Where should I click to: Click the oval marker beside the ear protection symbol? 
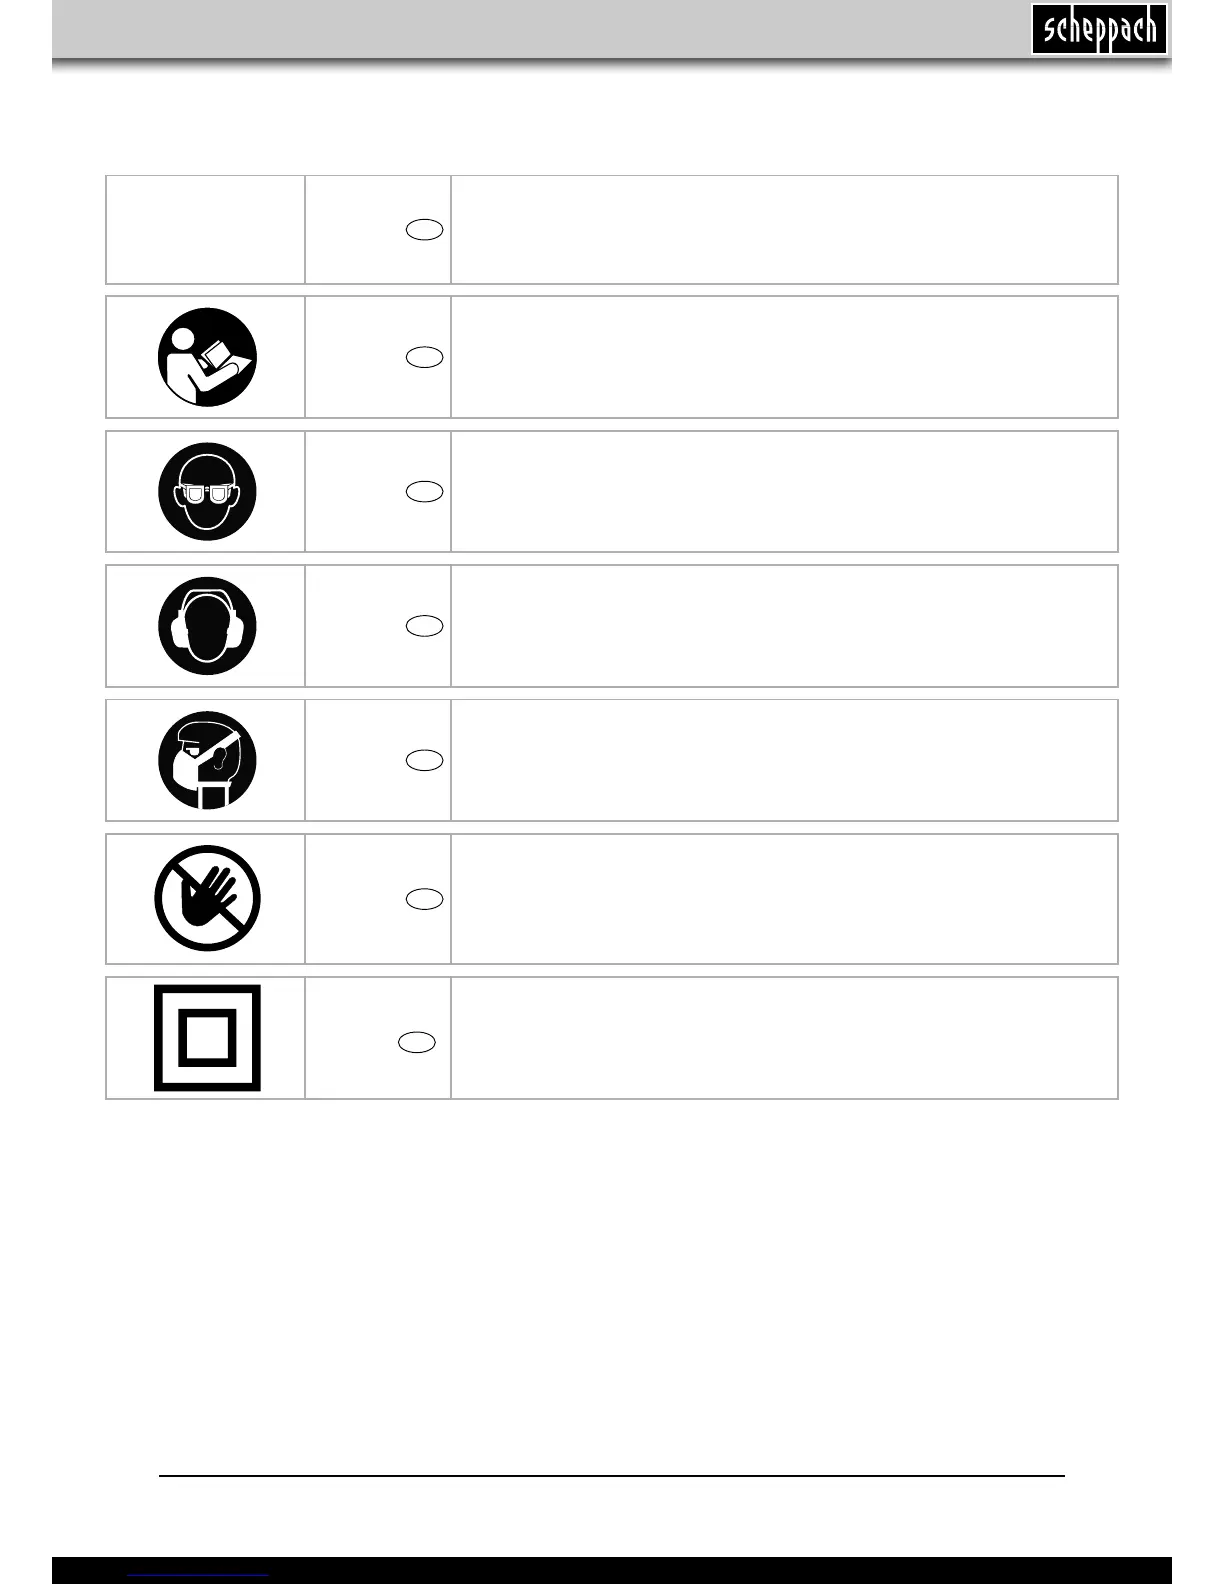425,626
